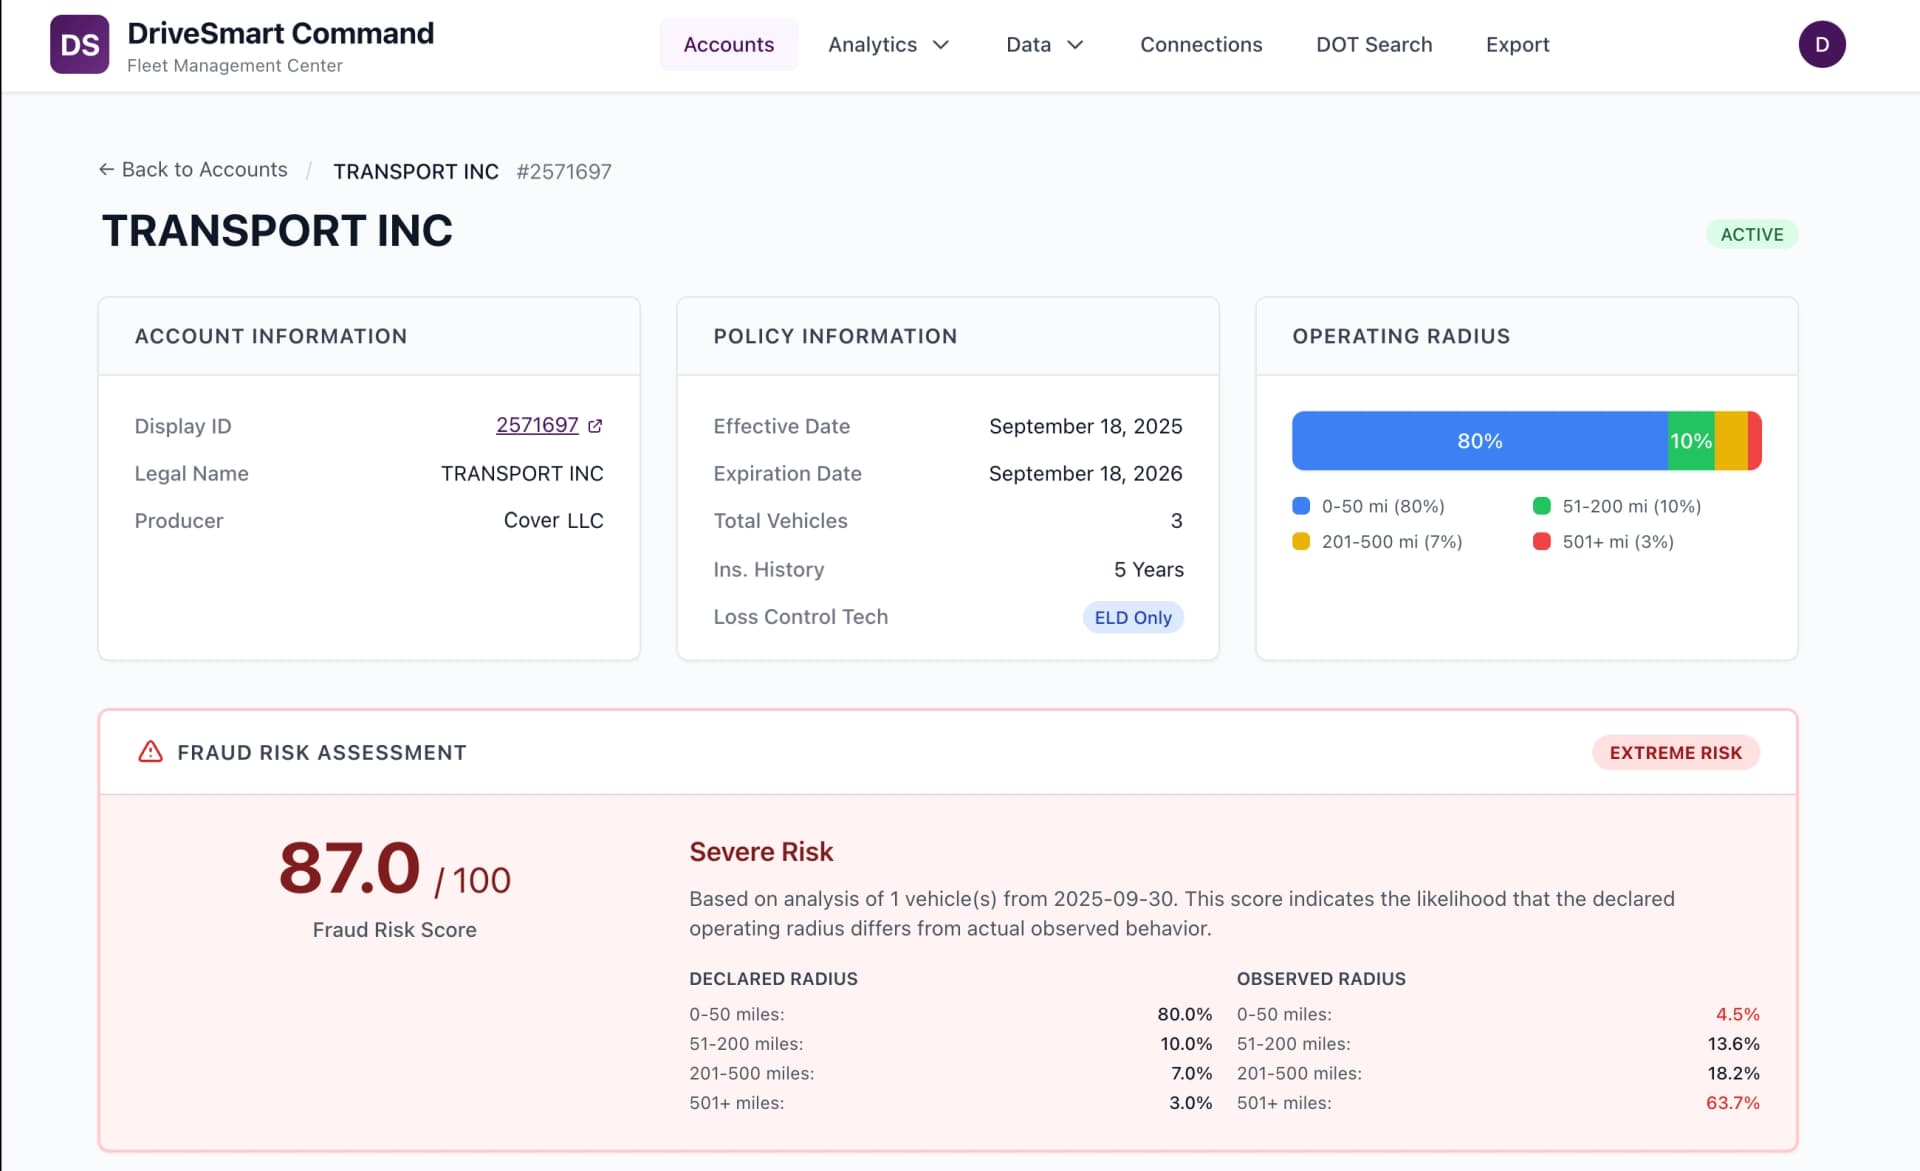Select the TRANSPORT INC breadcrumb
The image size is (1920, 1171).
click(x=416, y=171)
